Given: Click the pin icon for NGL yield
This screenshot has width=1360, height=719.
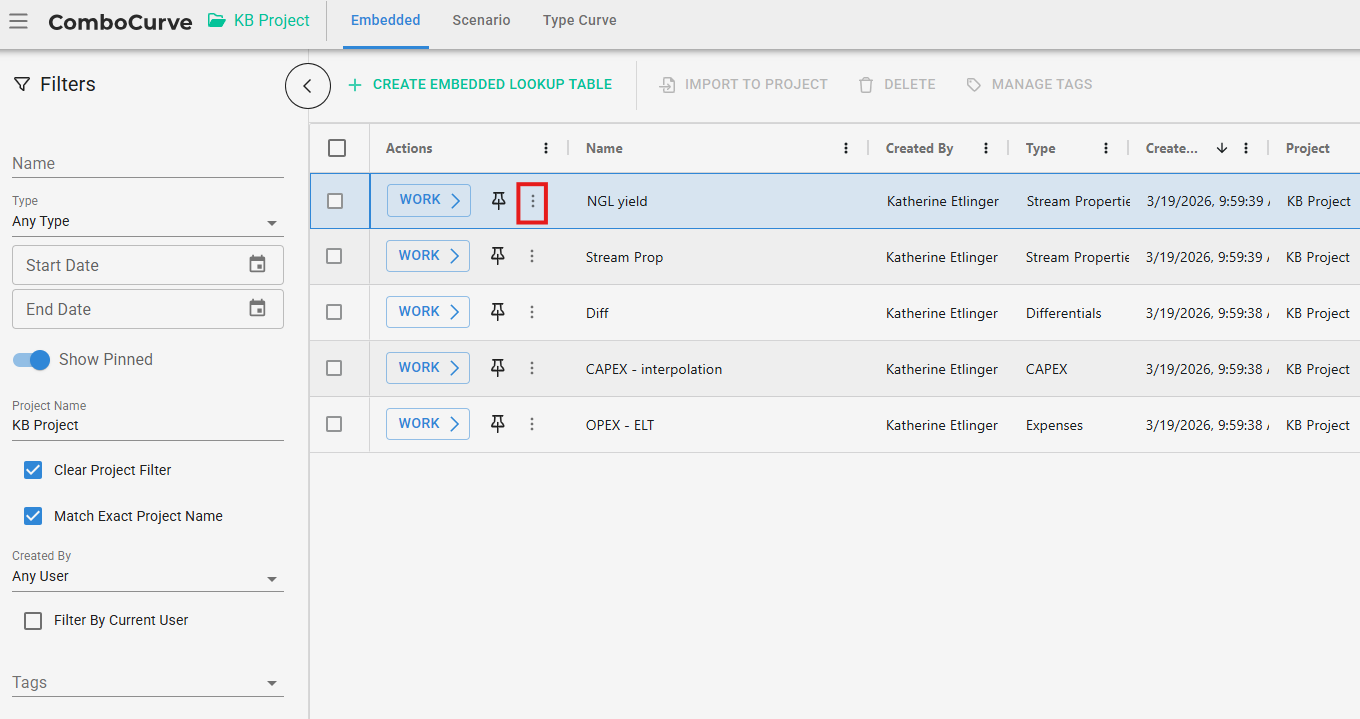Looking at the screenshot, I should 498,201.
